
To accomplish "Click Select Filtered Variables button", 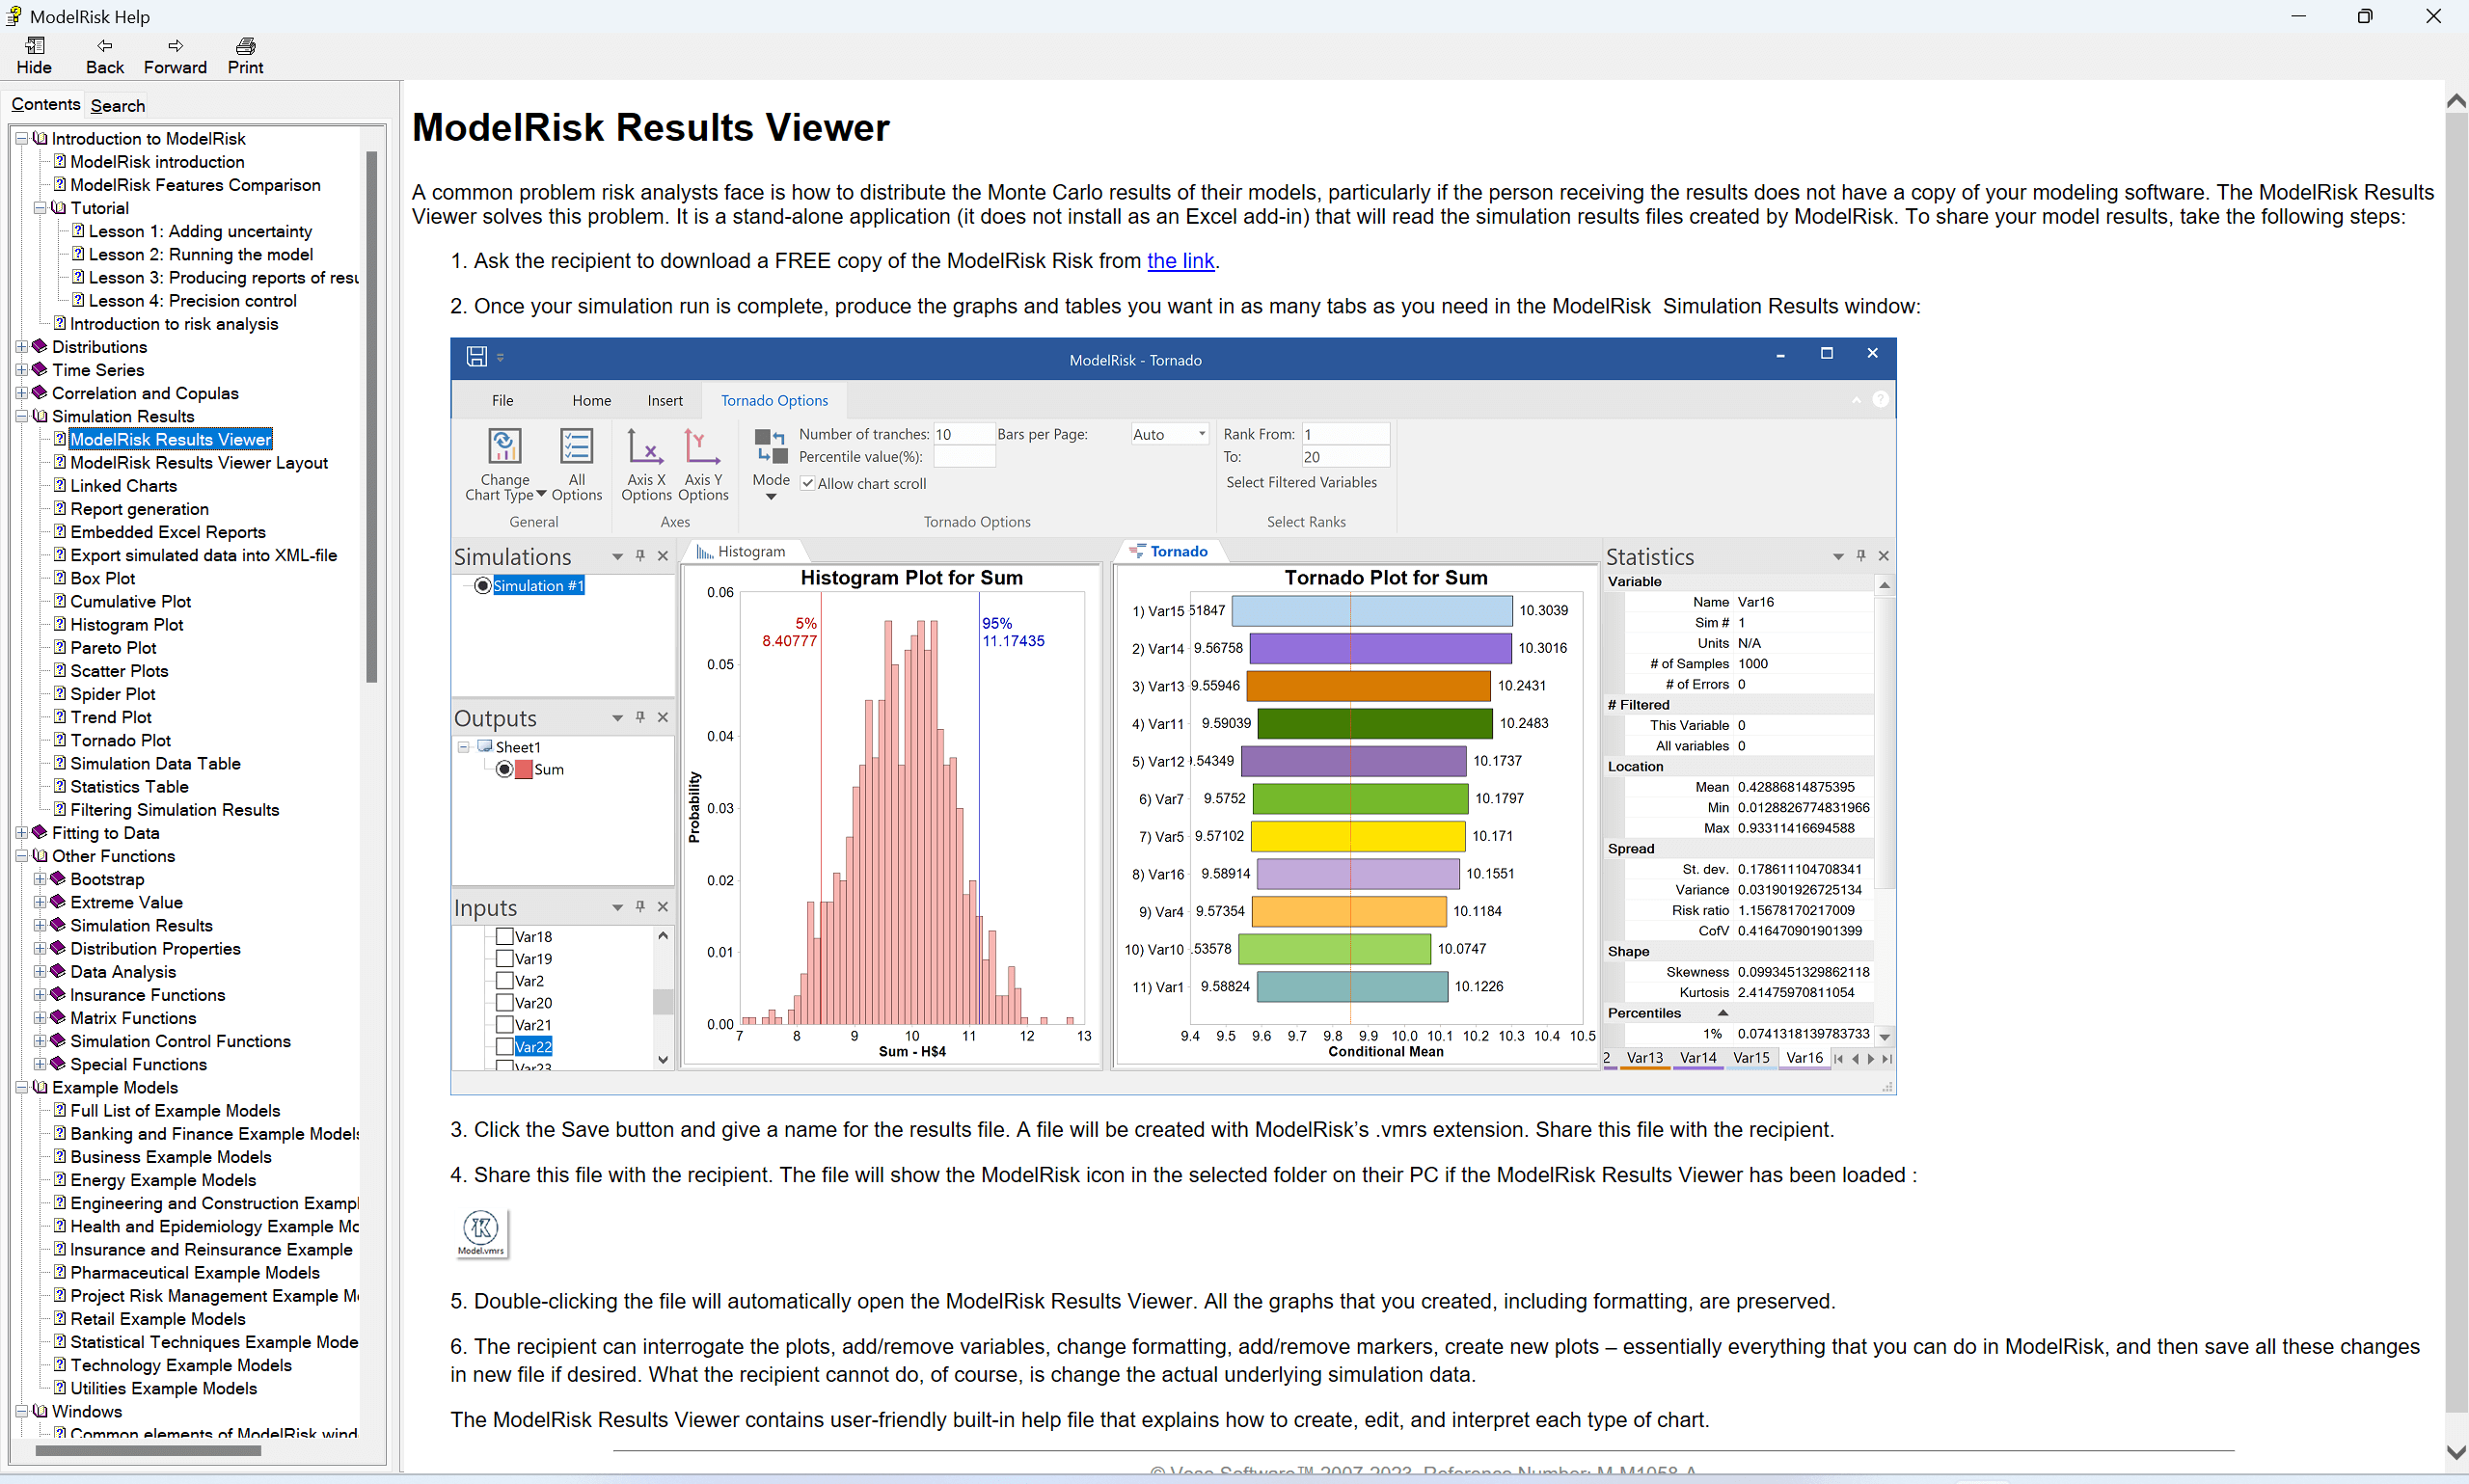I will click(1302, 482).
